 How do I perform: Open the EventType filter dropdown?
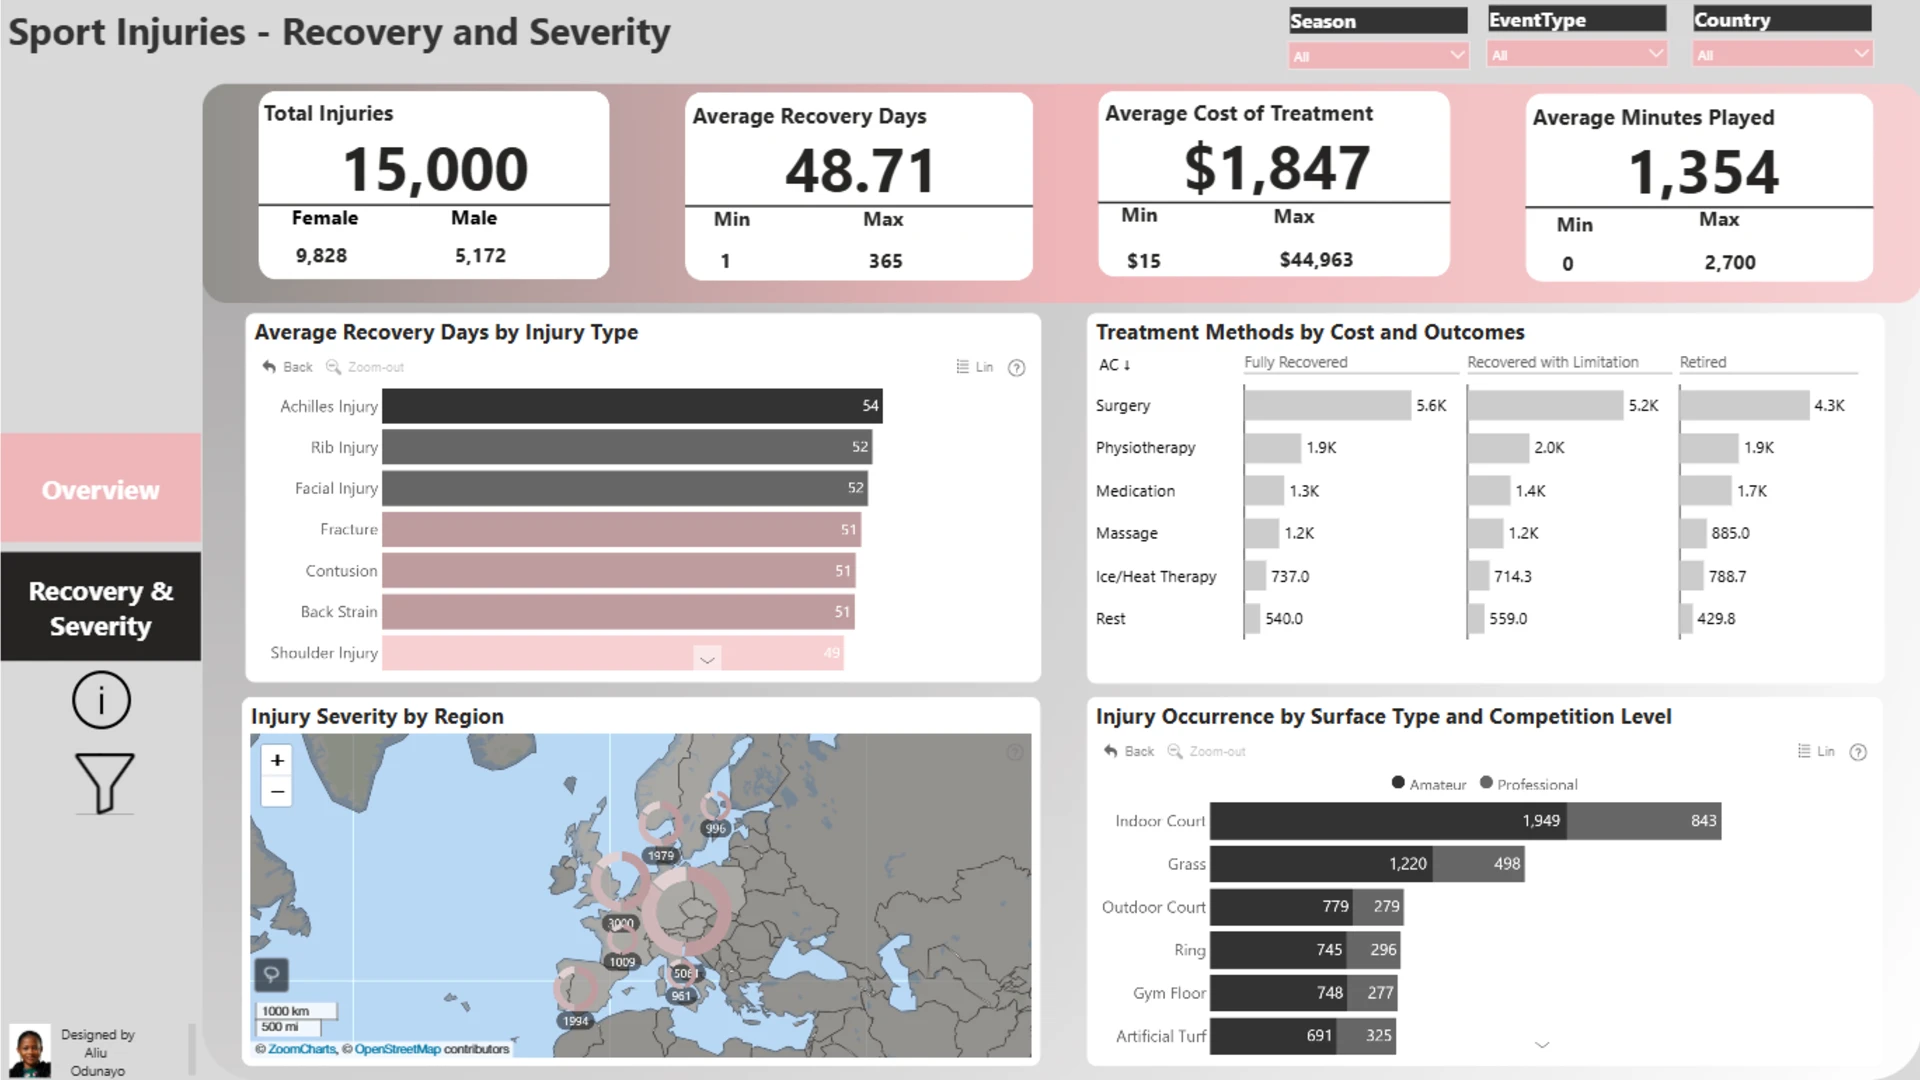[x=1577, y=55]
